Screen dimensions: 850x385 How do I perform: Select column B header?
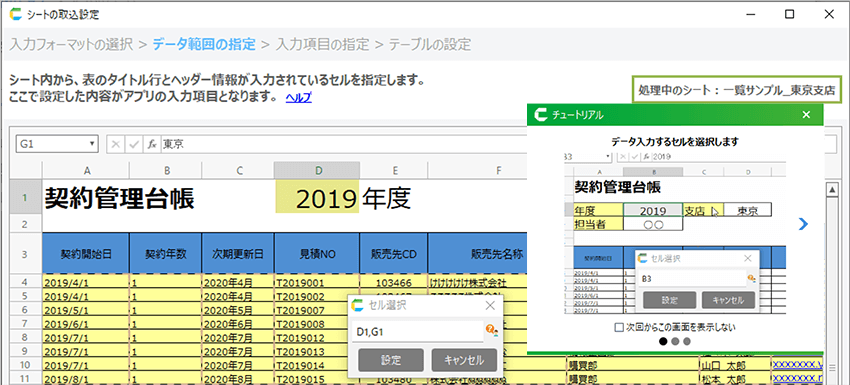click(165, 170)
